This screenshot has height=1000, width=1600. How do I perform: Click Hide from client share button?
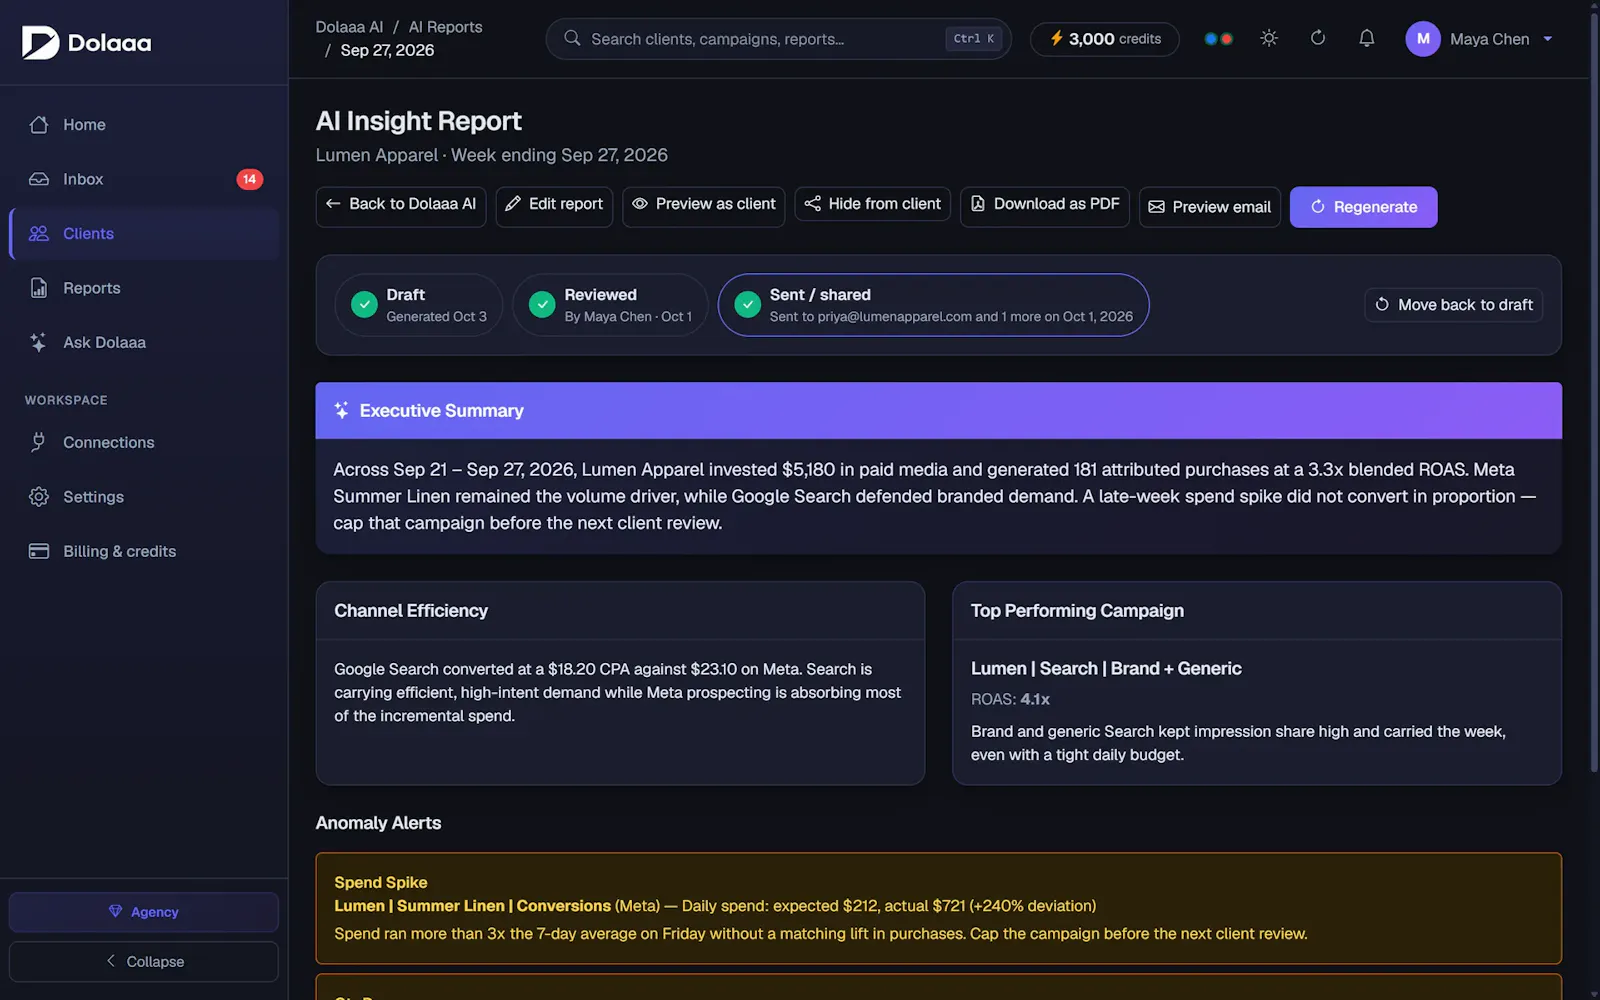873,204
